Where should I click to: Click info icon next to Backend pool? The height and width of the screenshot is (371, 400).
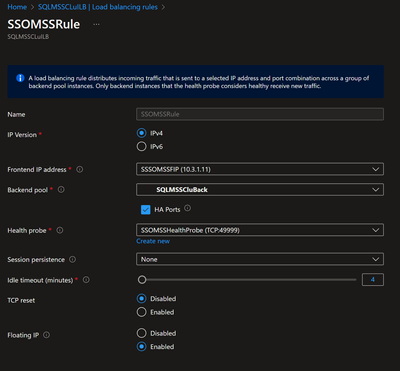pos(61,190)
